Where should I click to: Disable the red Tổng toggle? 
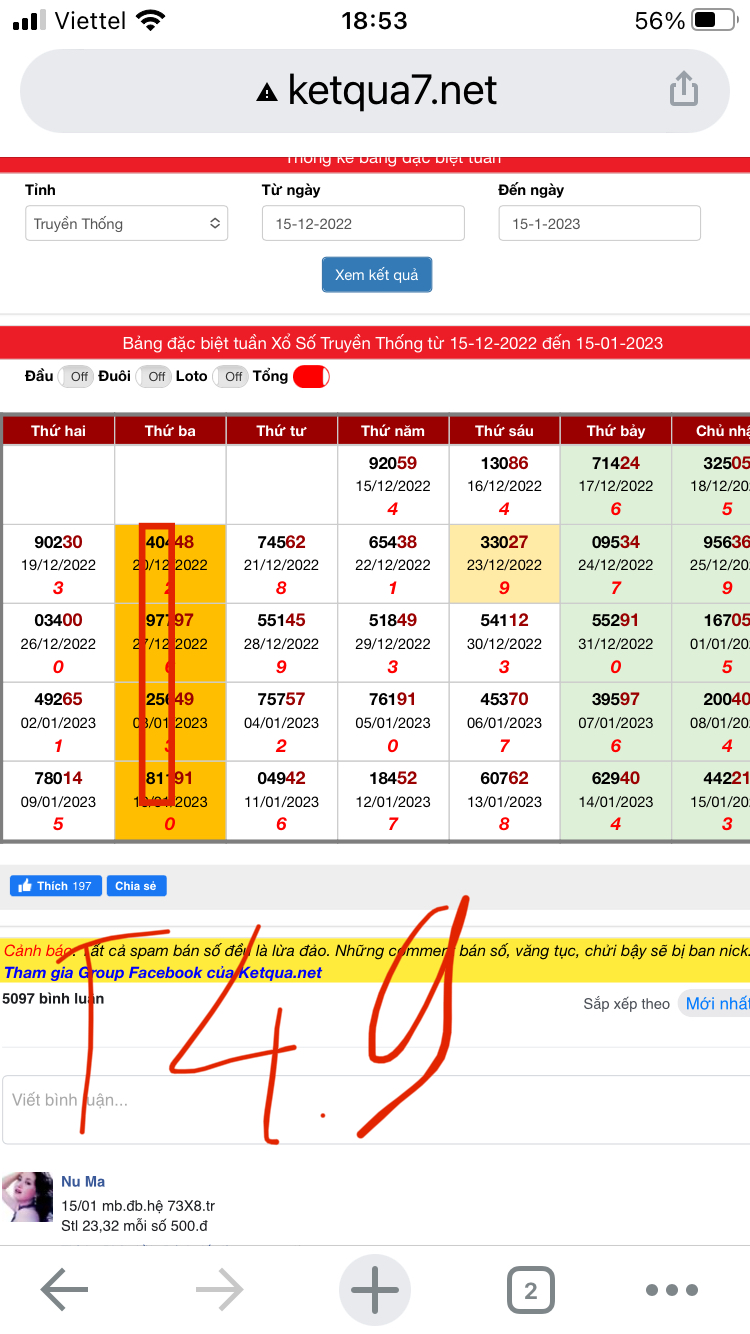[x=311, y=377]
